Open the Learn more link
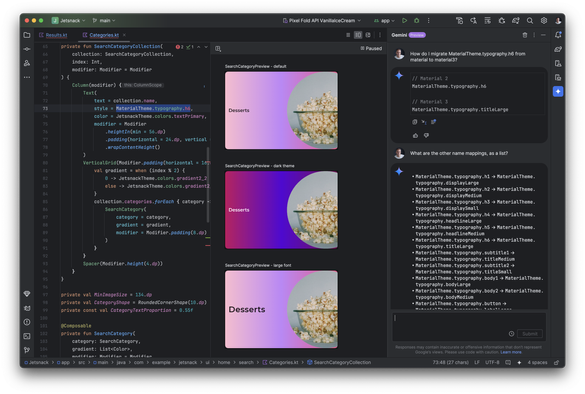Viewport: 585px width, 394px height. (511, 352)
